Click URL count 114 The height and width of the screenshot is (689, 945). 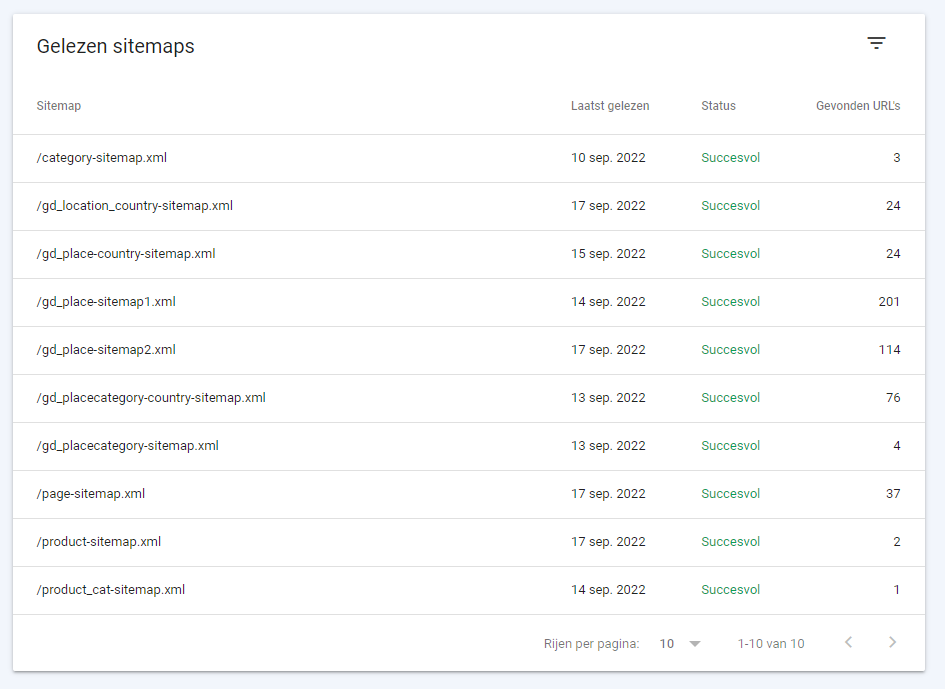pyautogui.click(x=889, y=350)
